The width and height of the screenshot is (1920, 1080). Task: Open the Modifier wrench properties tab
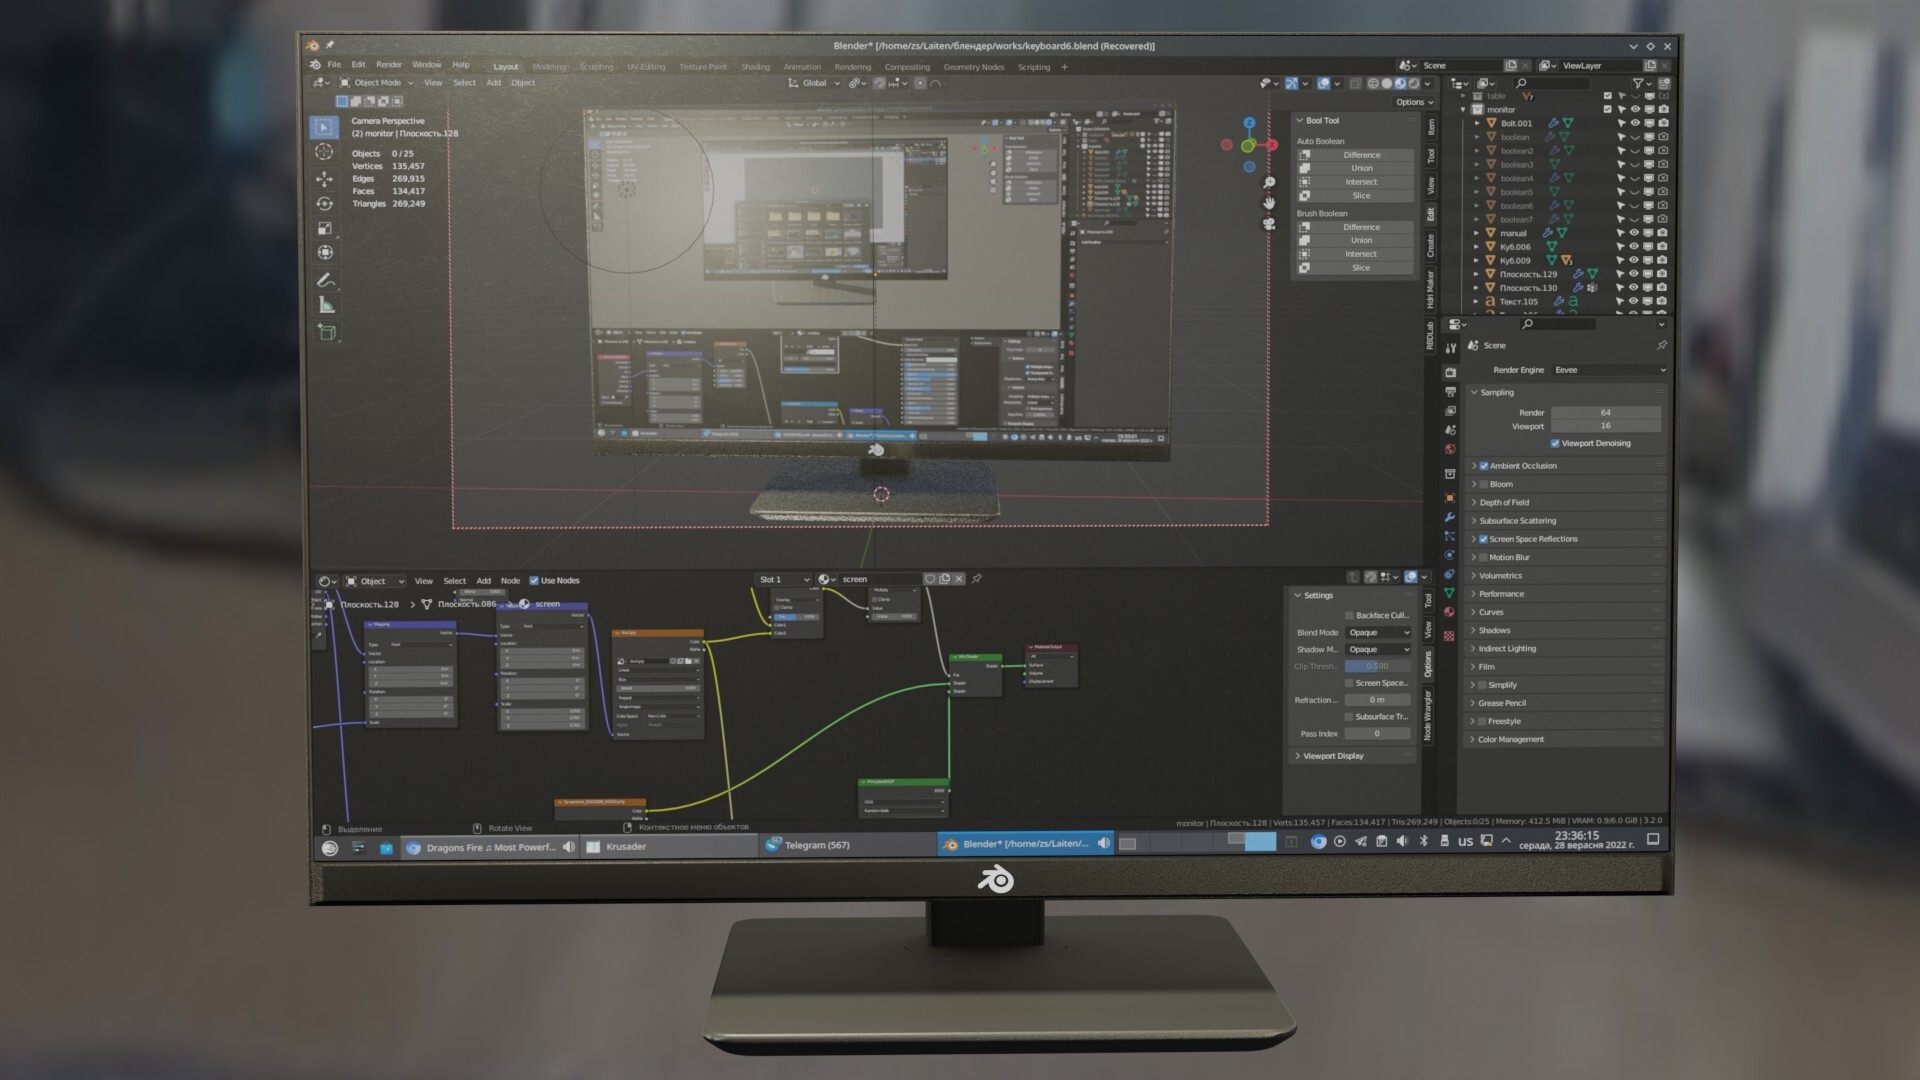click(x=1449, y=517)
